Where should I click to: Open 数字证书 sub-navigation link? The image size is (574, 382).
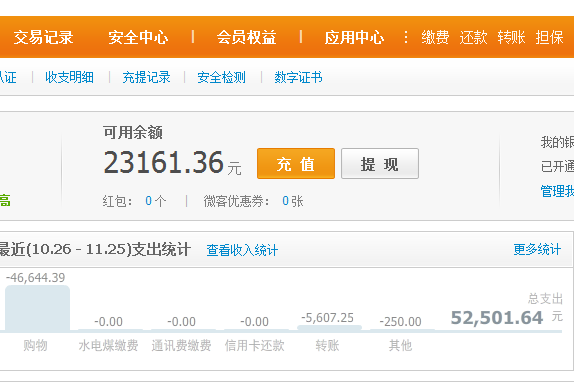point(298,77)
